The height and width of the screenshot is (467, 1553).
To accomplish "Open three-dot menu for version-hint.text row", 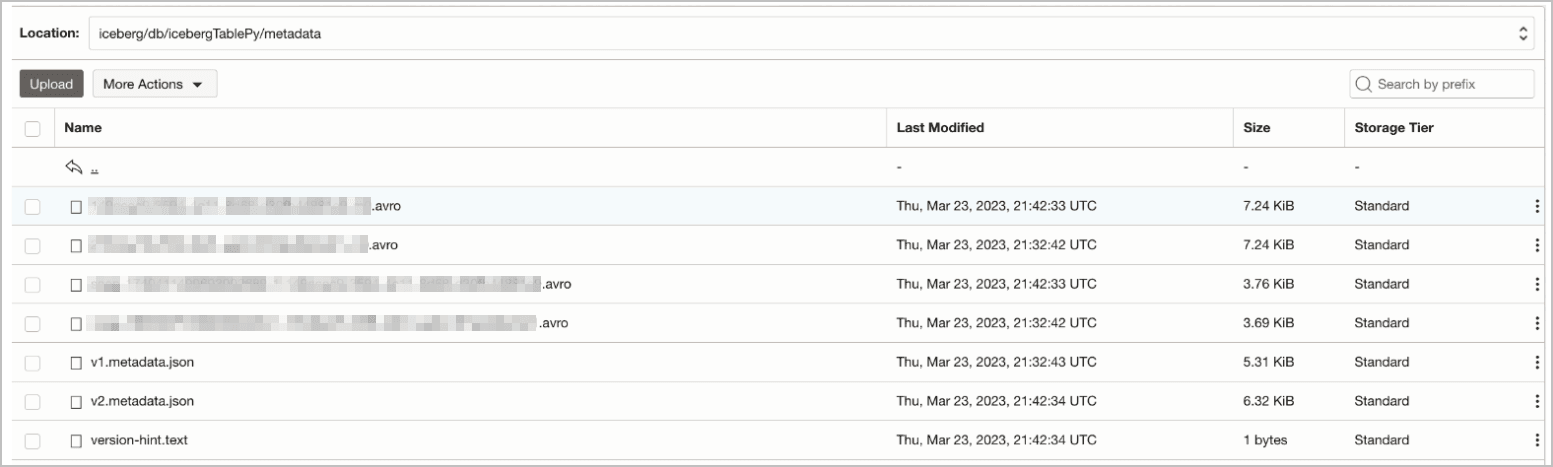I will (x=1536, y=440).
